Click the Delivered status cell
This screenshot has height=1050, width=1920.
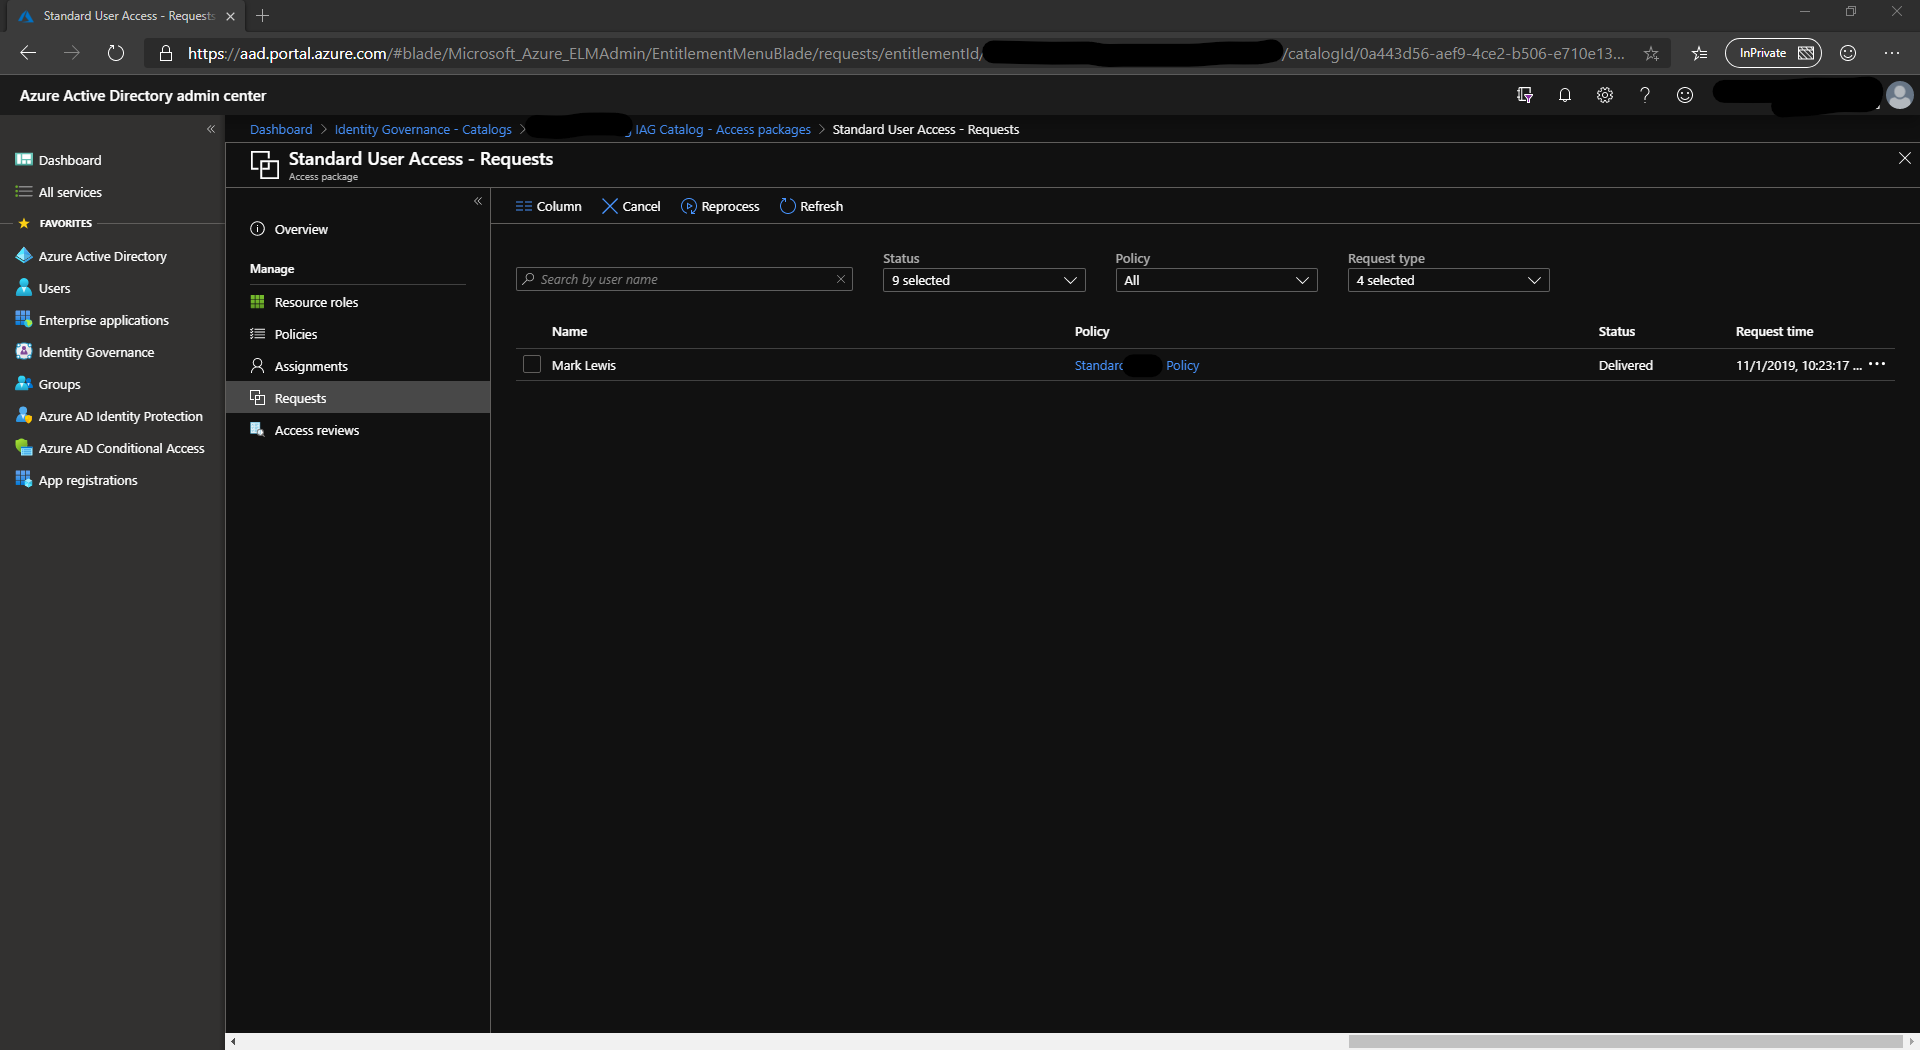(1626, 366)
